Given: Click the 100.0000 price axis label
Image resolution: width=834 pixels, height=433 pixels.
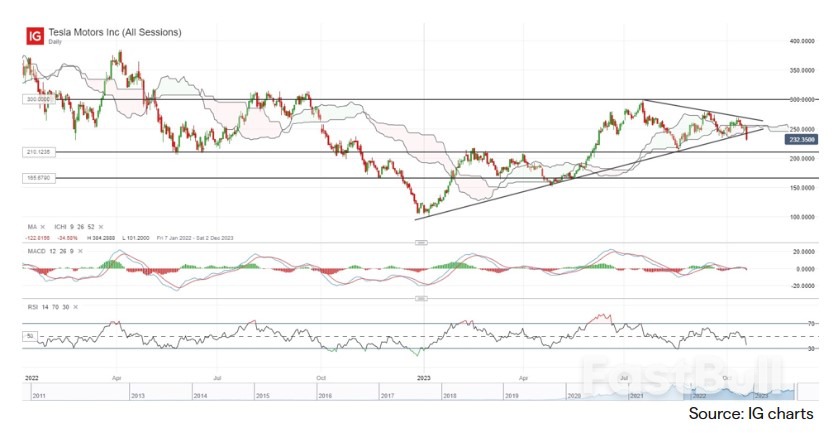Looking at the screenshot, I should pyautogui.click(x=802, y=217).
